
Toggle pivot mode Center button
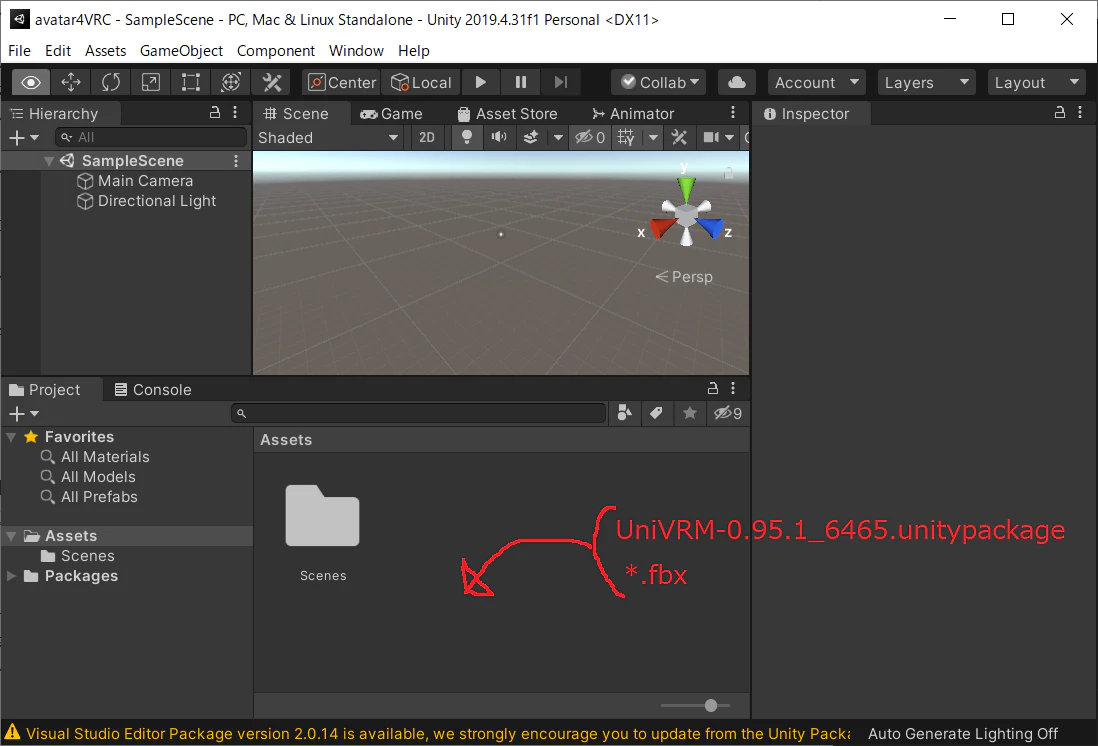(342, 83)
